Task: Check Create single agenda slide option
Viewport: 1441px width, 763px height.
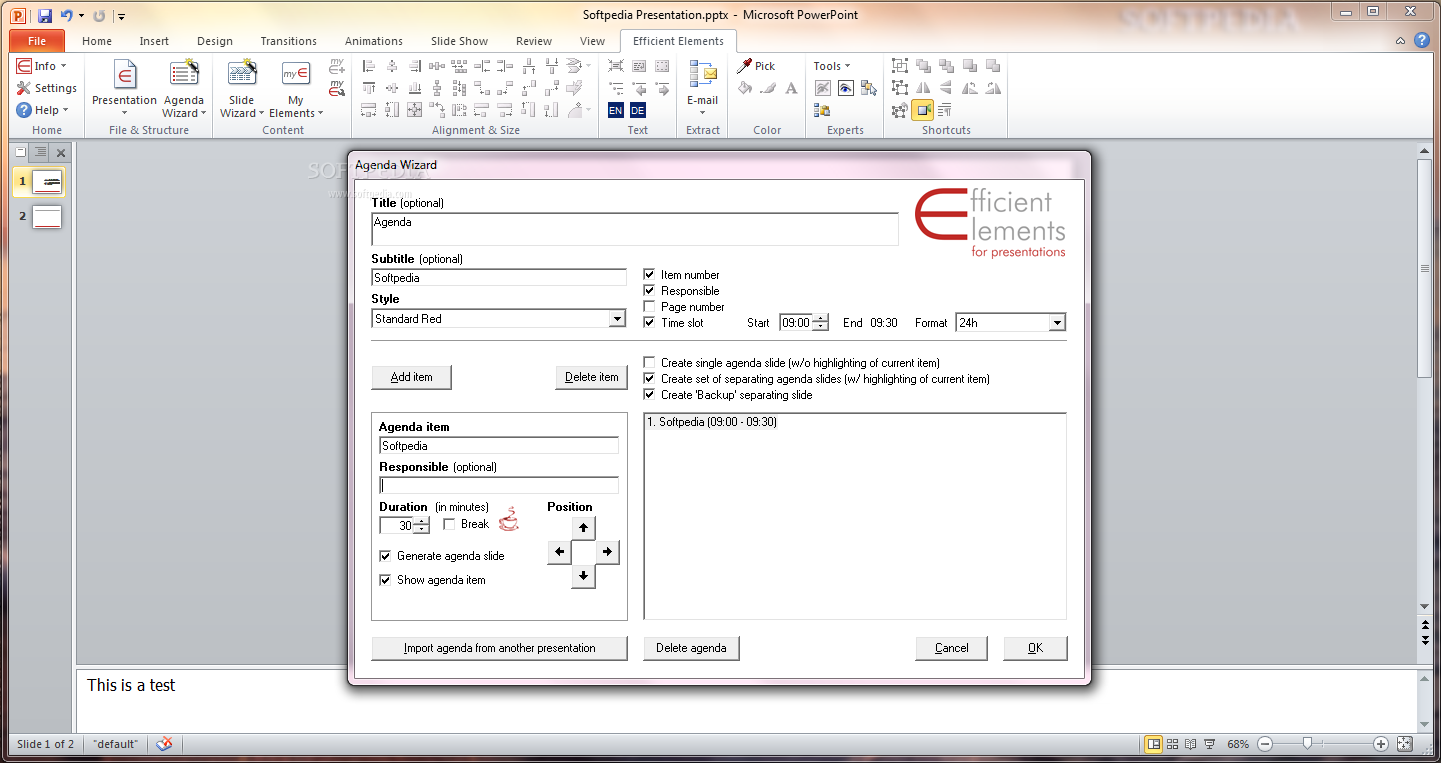Action: click(650, 363)
